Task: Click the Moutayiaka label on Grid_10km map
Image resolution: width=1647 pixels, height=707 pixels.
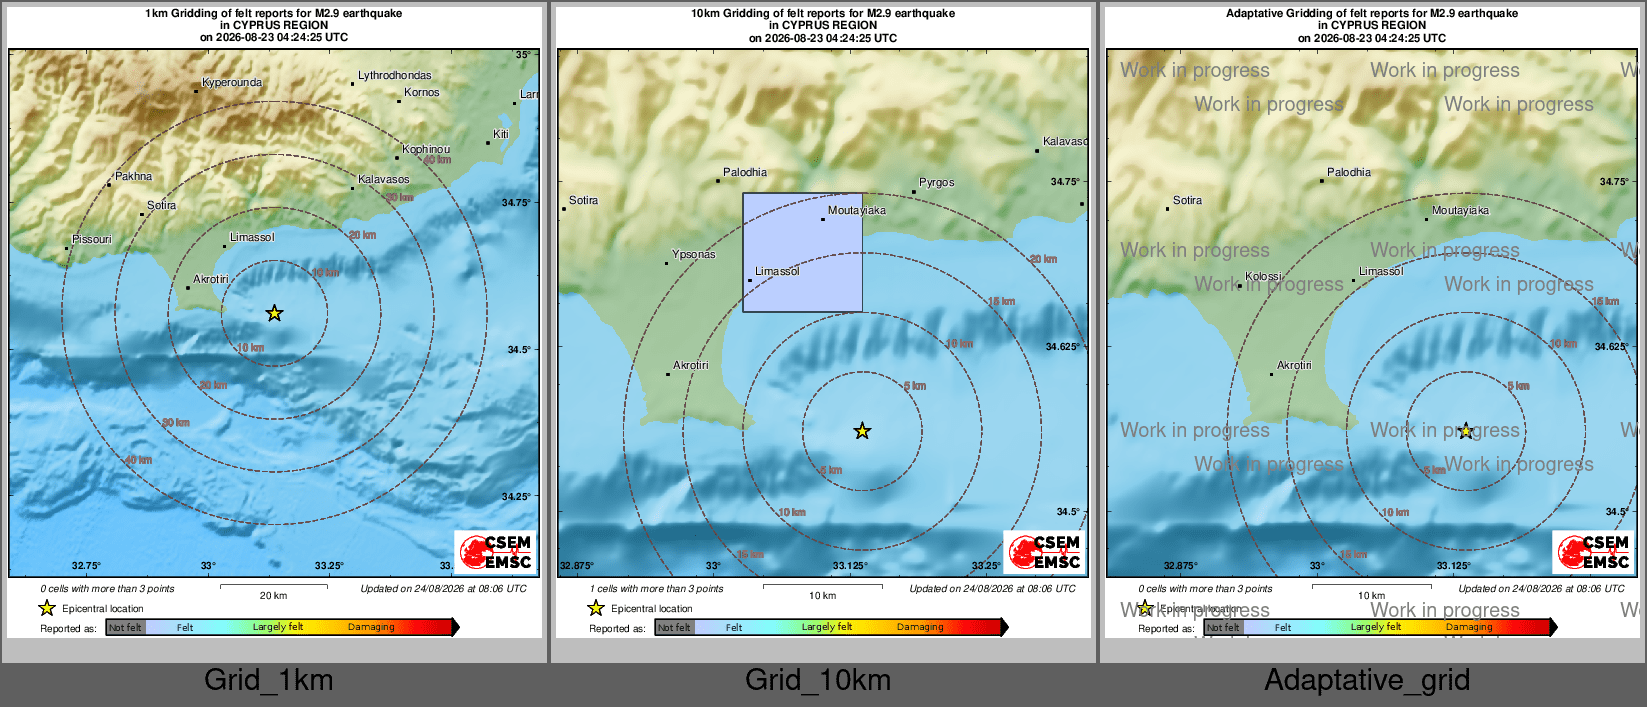Action: pos(857,210)
